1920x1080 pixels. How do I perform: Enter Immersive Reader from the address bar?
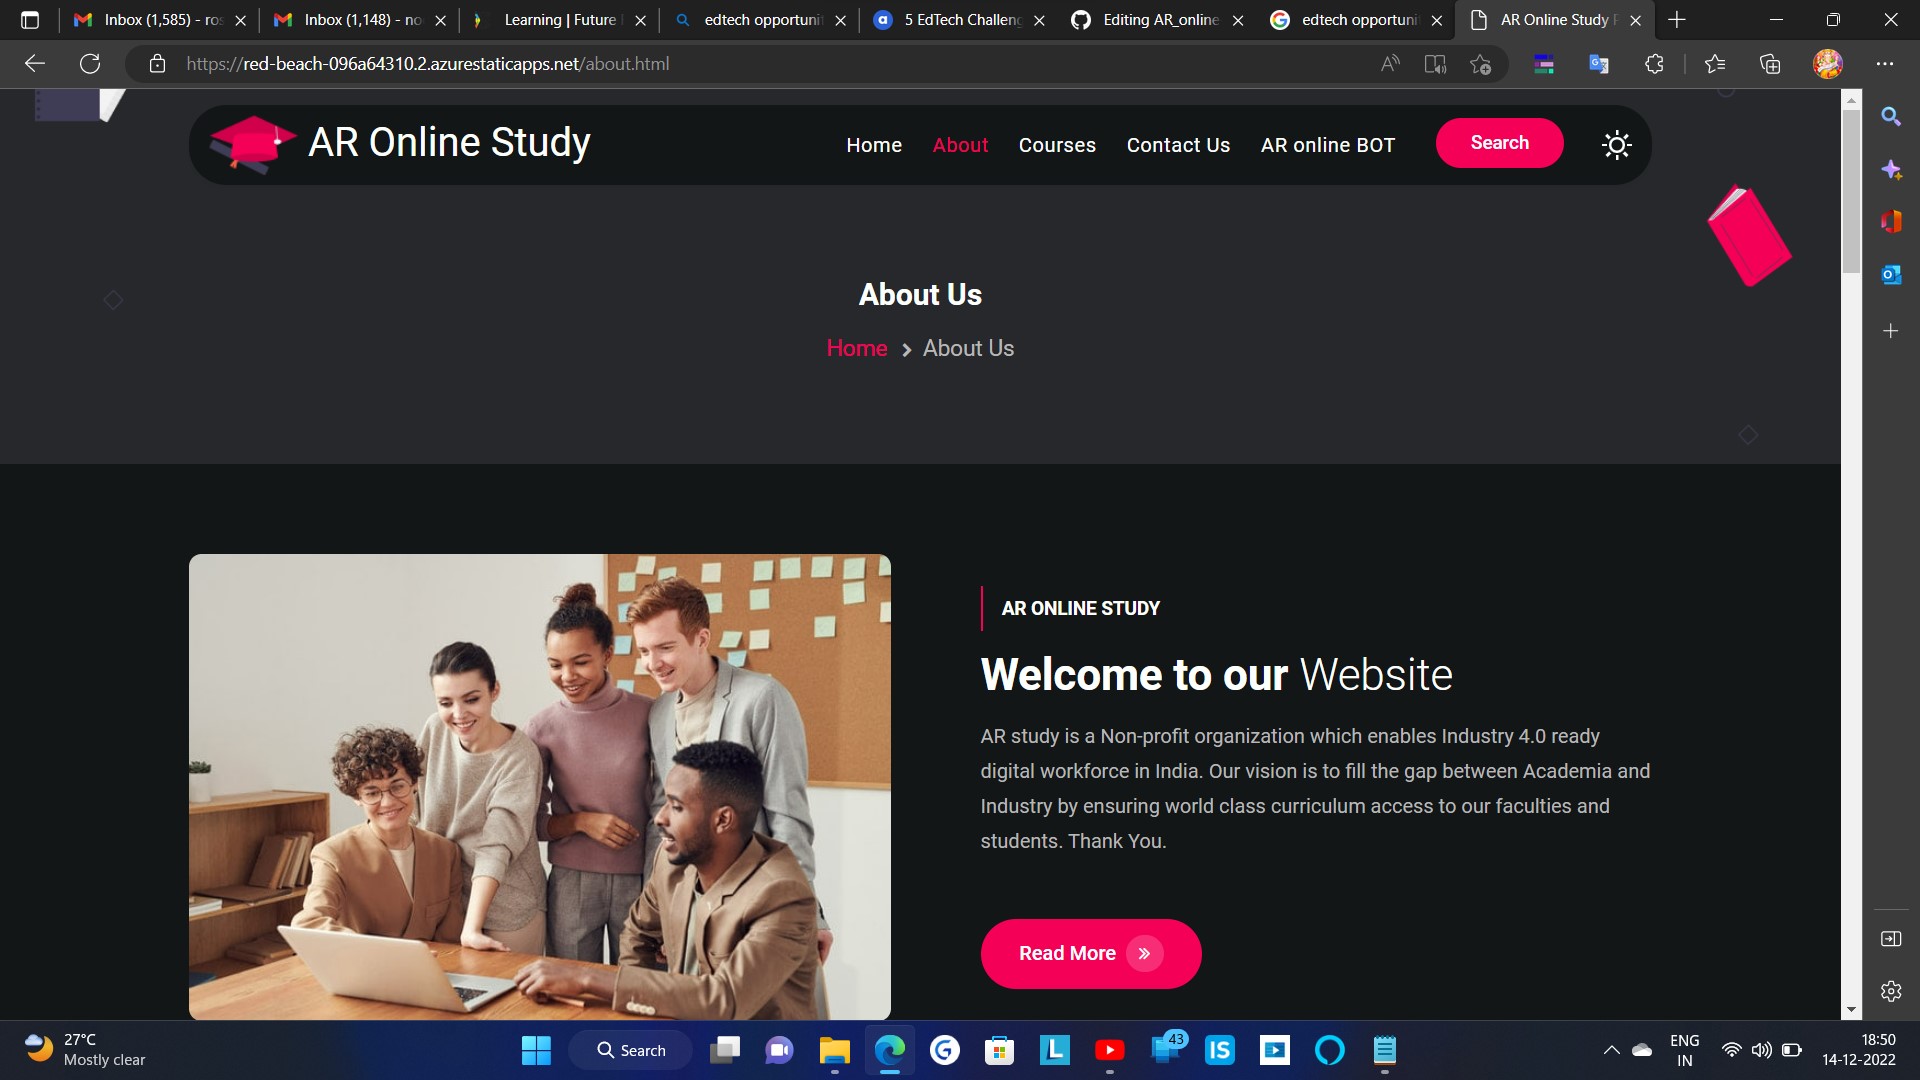pos(1435,64)
